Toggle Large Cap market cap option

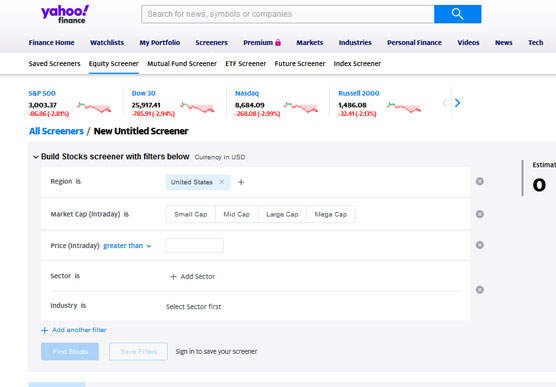click(282, 214)
